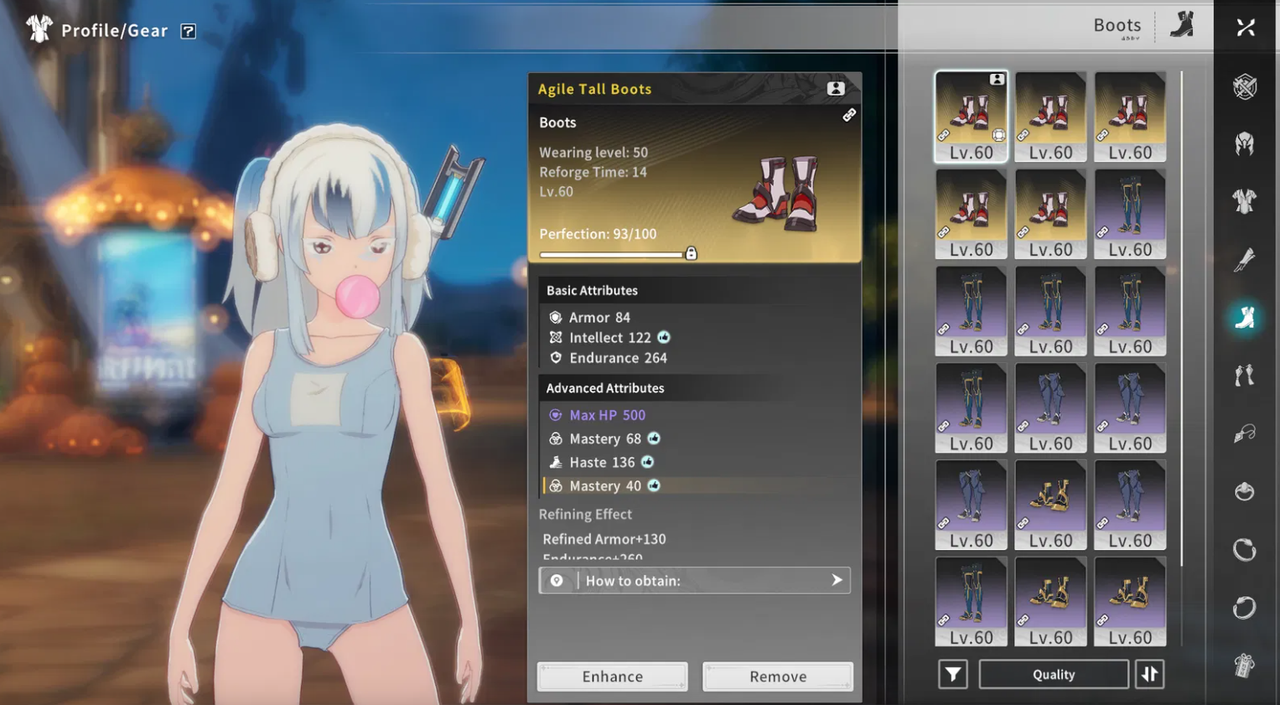This screenshot has height=705, width=1280.
Task: Open the crossed-out shield slot in the sidebar
Action: pos(1245,87)
